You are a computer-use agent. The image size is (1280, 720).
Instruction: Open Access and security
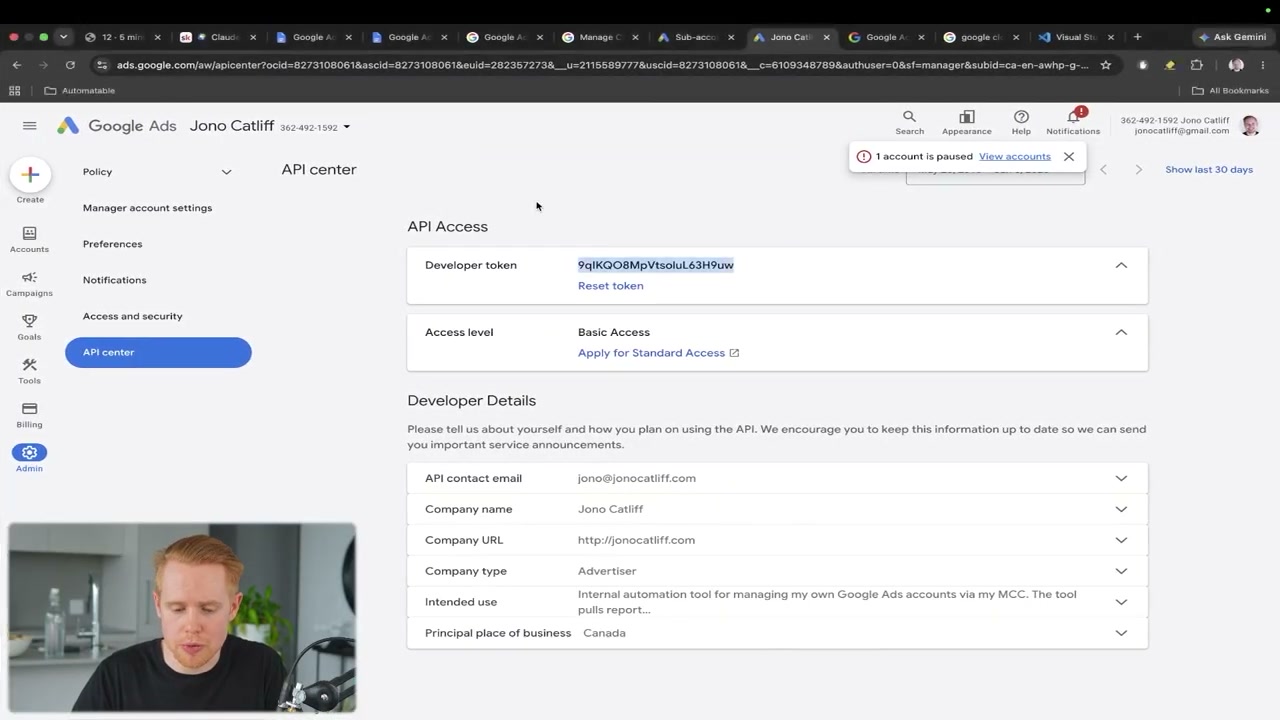tap(132, 316)
